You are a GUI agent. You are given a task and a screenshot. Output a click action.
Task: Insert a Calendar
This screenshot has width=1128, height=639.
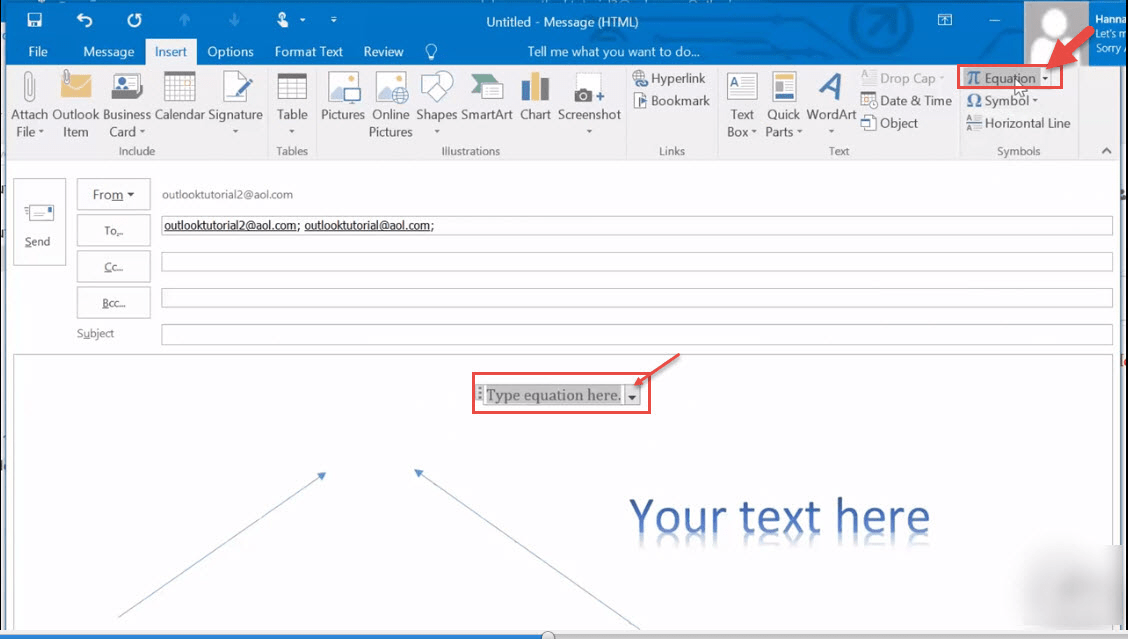tap(179, 97)
